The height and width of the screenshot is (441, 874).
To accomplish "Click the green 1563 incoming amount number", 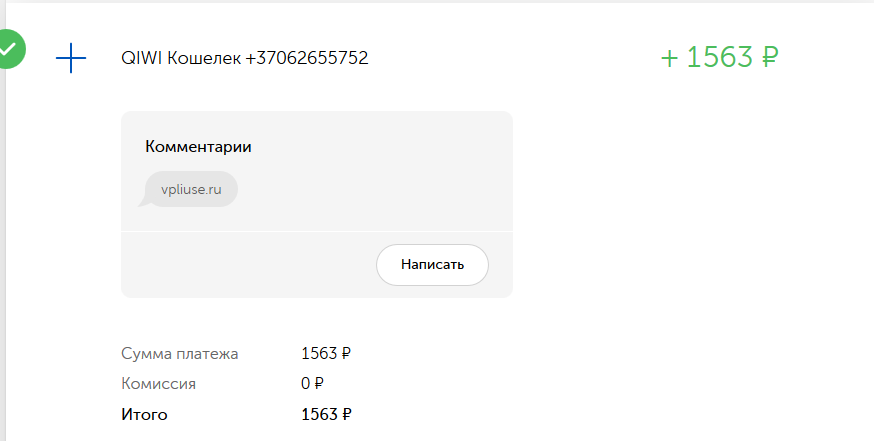I will (x=719, y=57).
